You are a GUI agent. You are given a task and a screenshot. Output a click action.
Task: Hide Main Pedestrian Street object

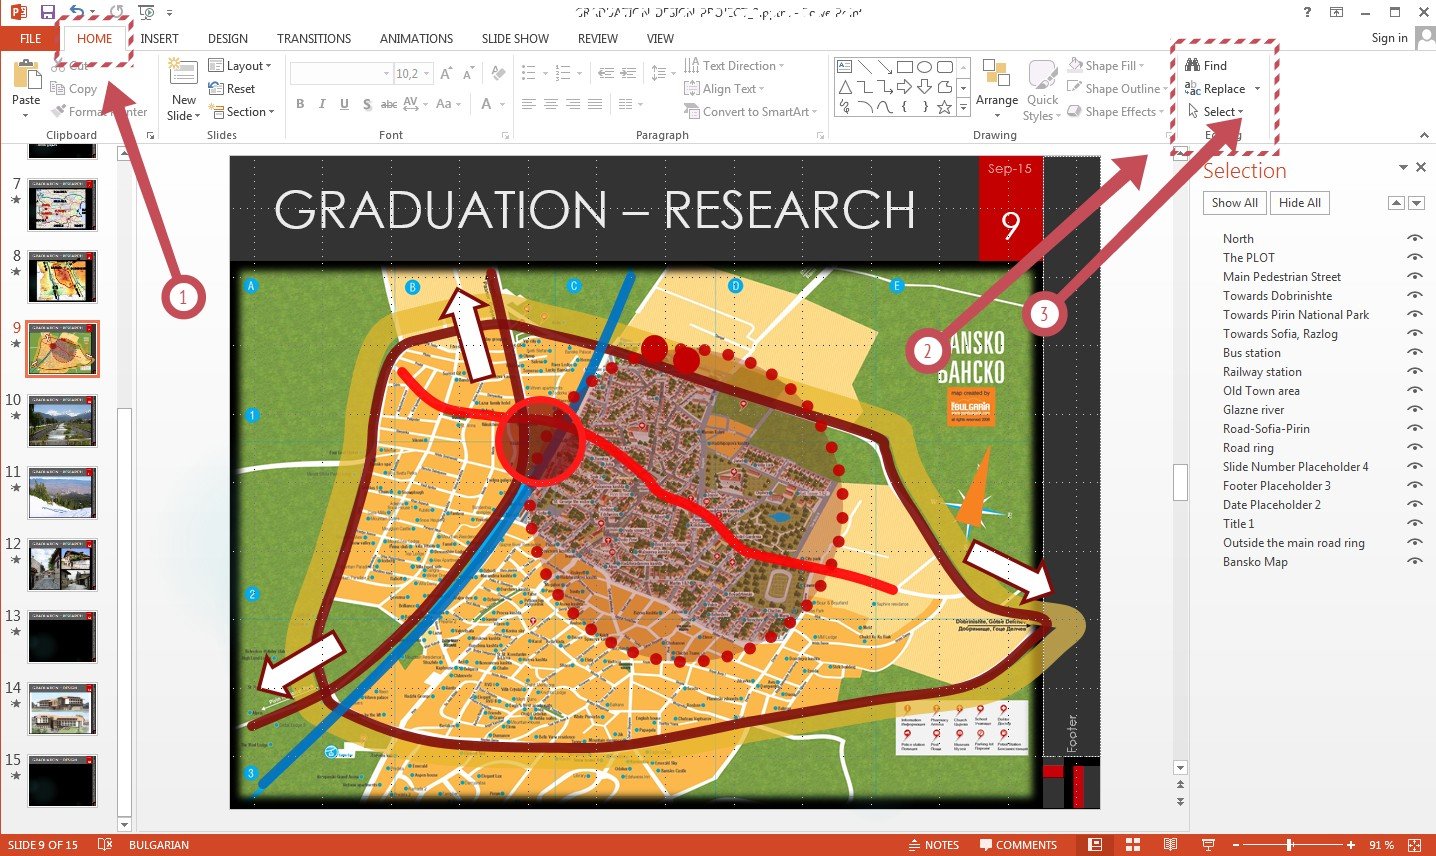click(x=1414, y=277)
